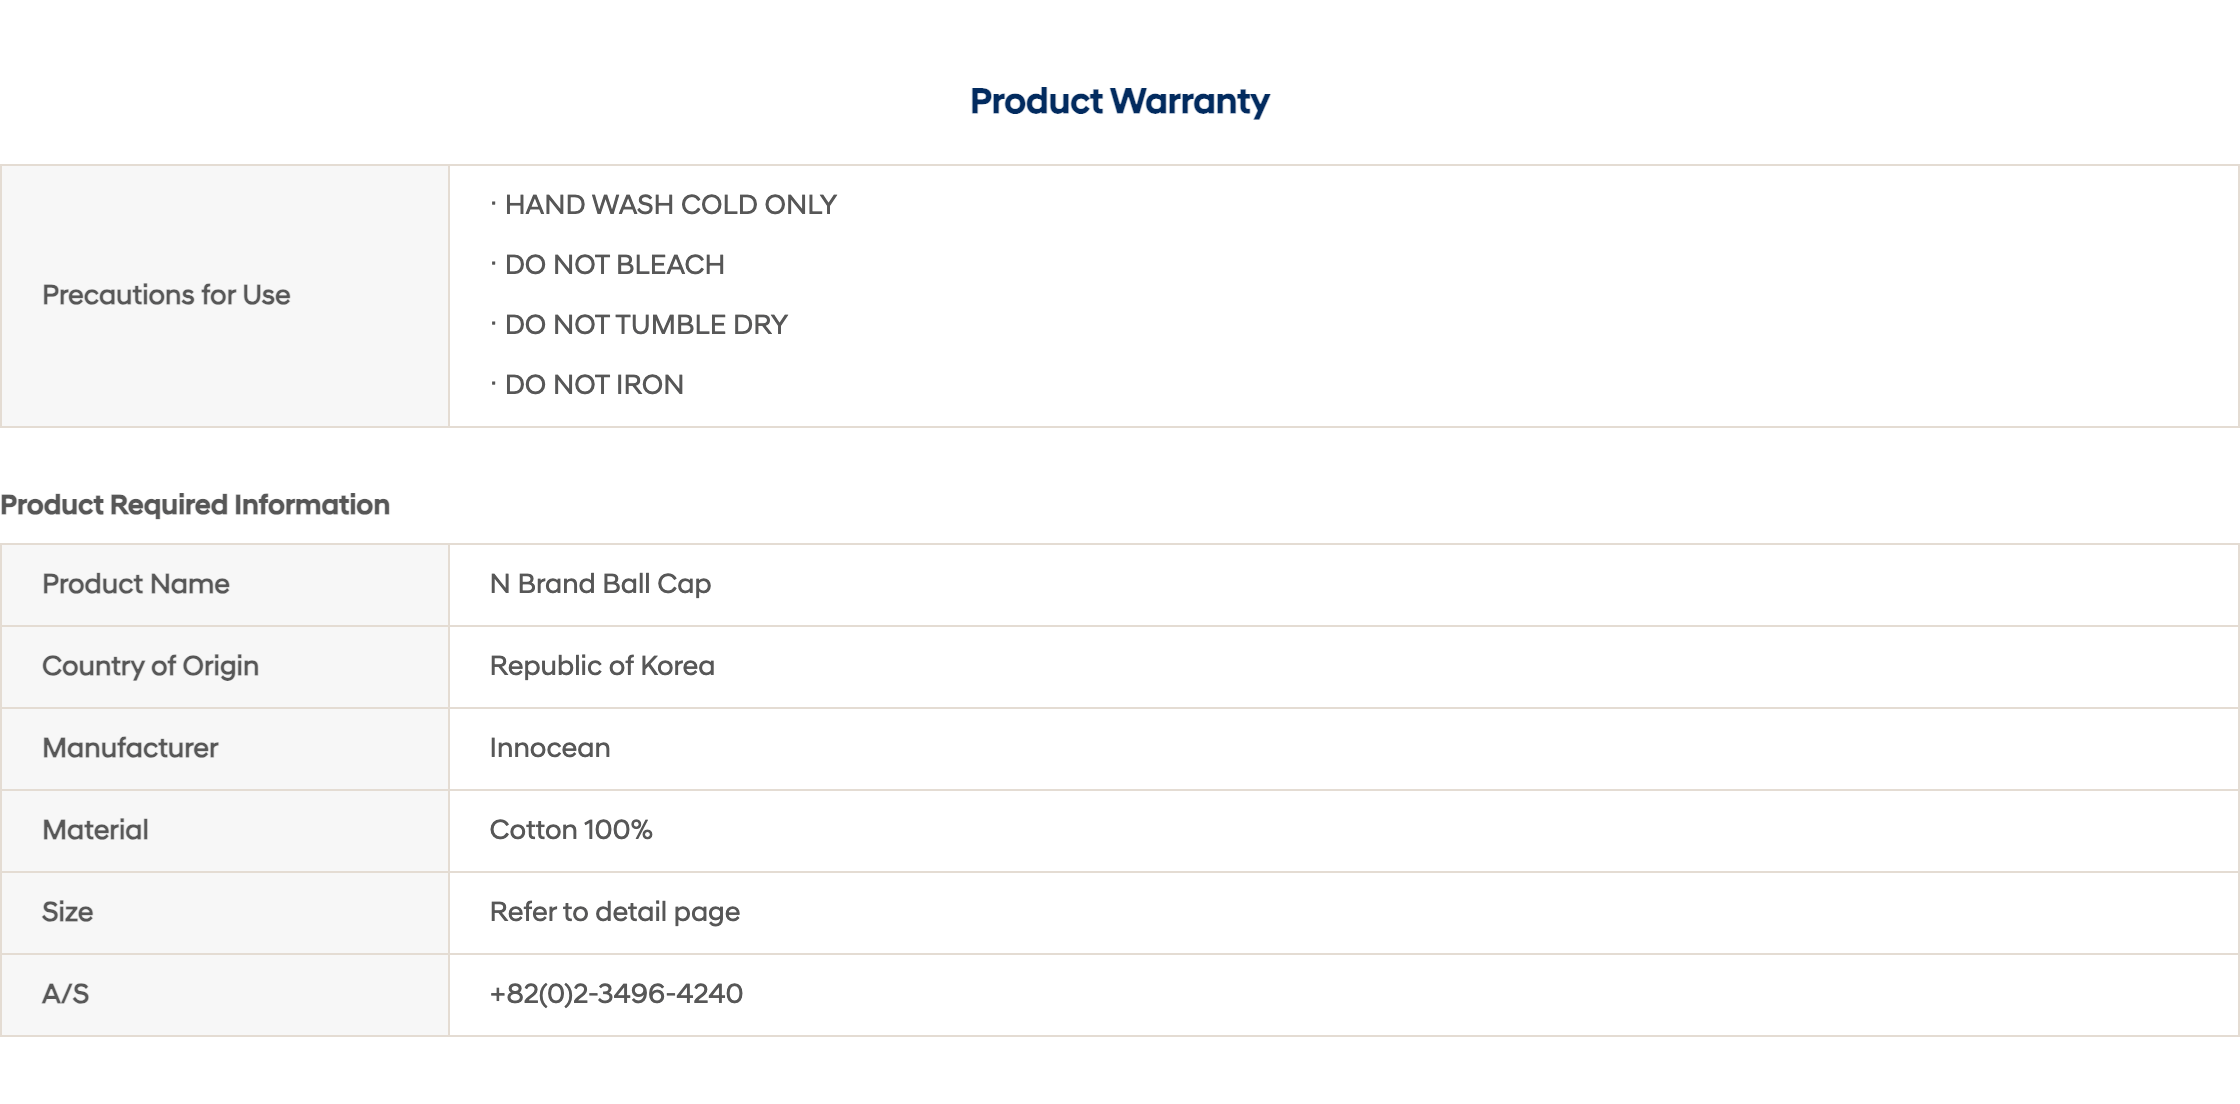Image resolution: width=2240 pixels, height=1104 pixels.
Task: Select the Precautions for Use label
Action: (x=166, y=295)
